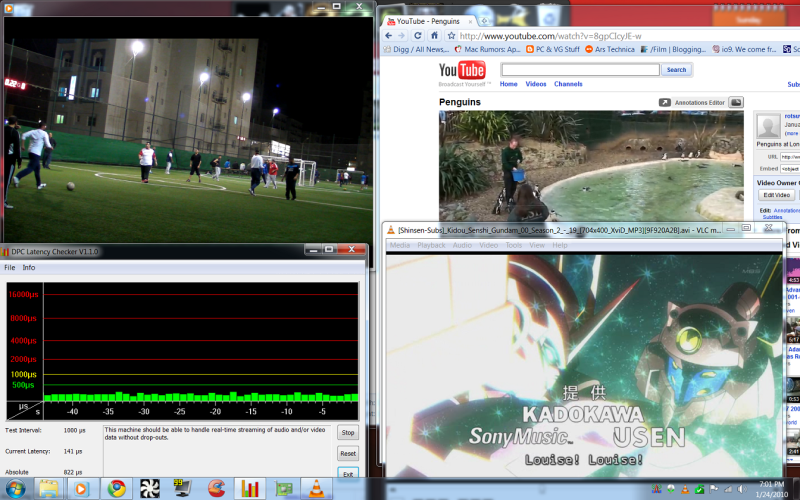Reload the YouTube page in Chrome

(x=418, y=36)
